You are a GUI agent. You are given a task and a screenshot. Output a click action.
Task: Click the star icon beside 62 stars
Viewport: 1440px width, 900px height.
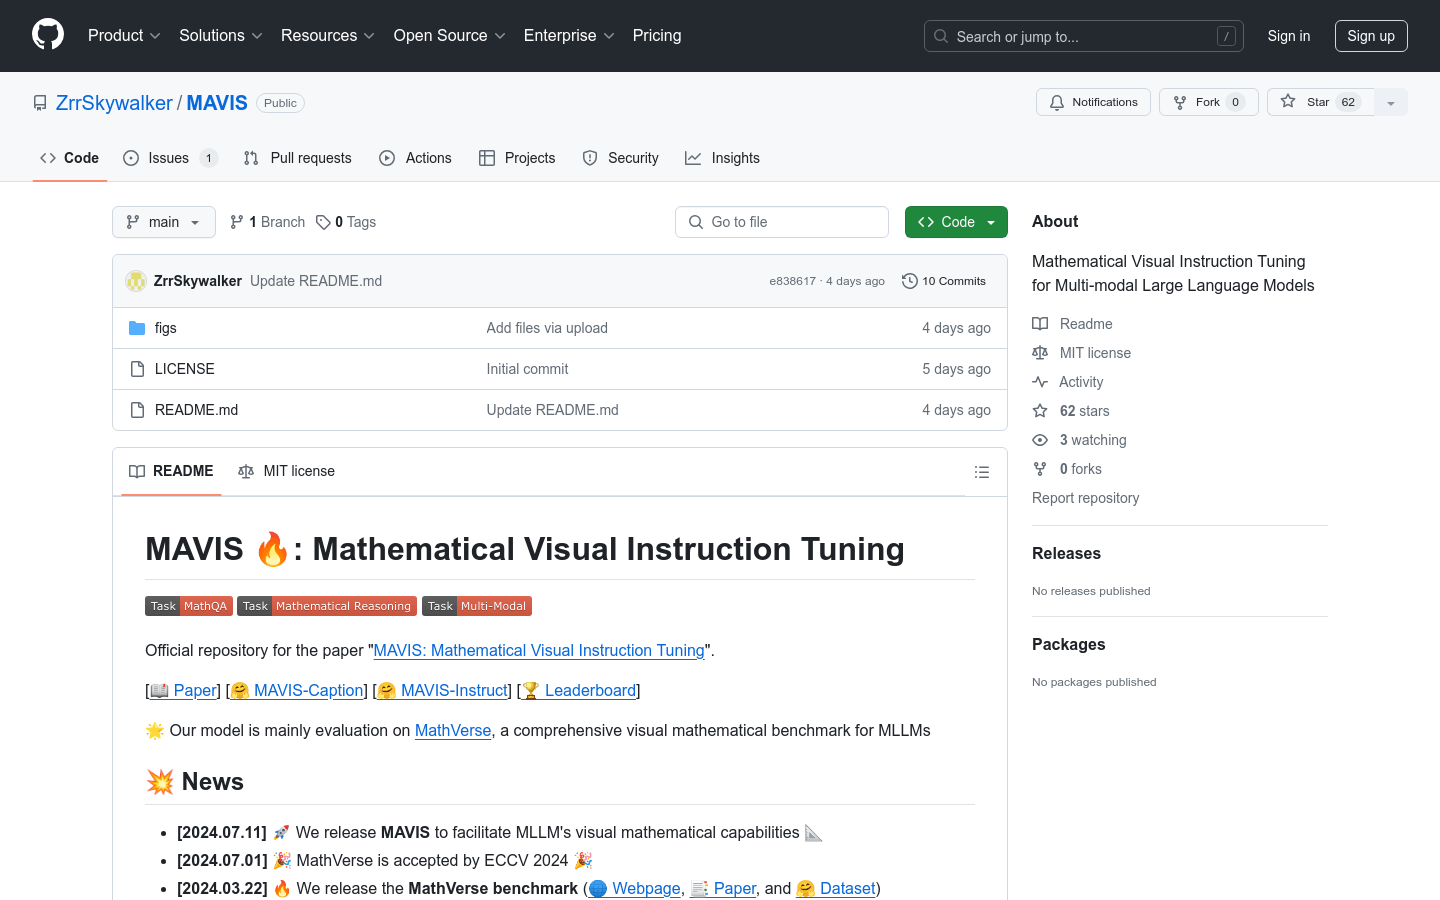point(1040,411)
